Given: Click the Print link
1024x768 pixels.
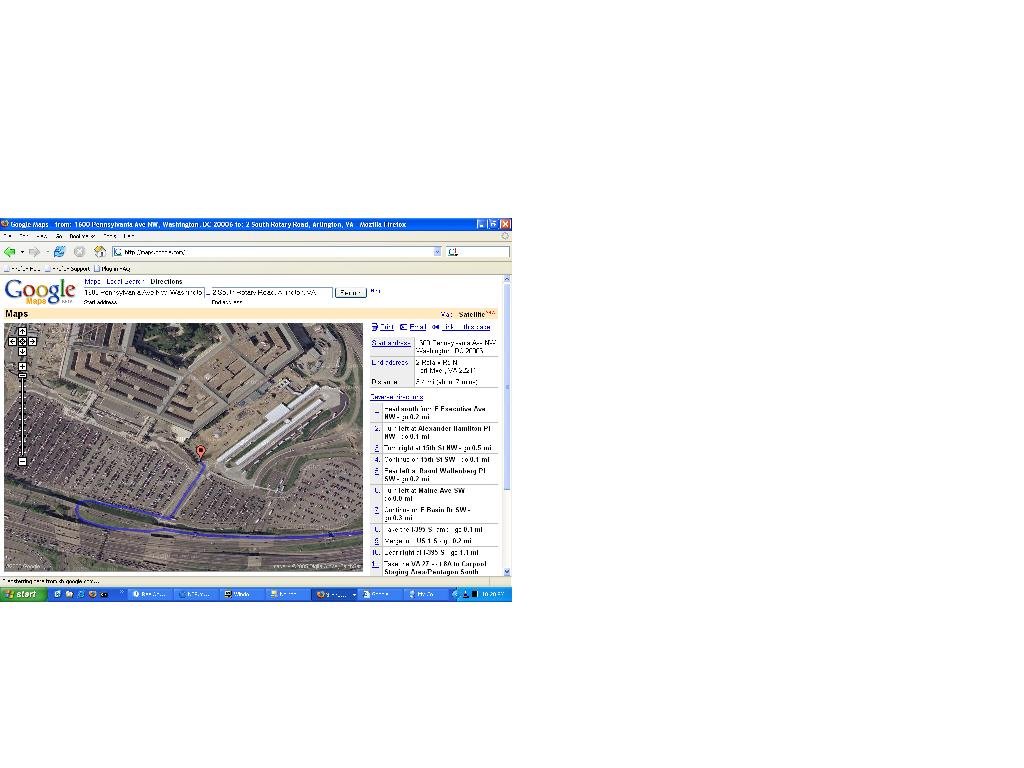Looking at the screenshot, I should [382, 327].
